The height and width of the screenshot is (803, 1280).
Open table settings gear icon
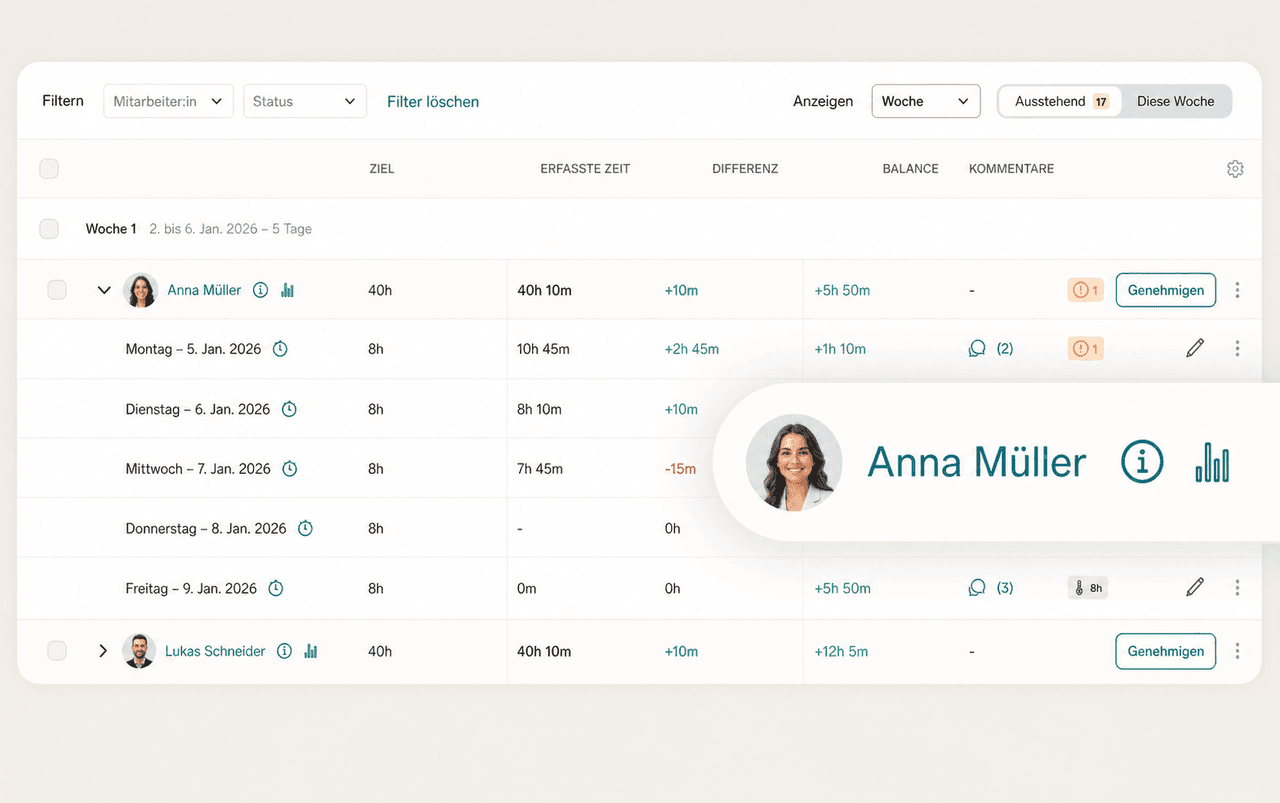[1235, 169]
